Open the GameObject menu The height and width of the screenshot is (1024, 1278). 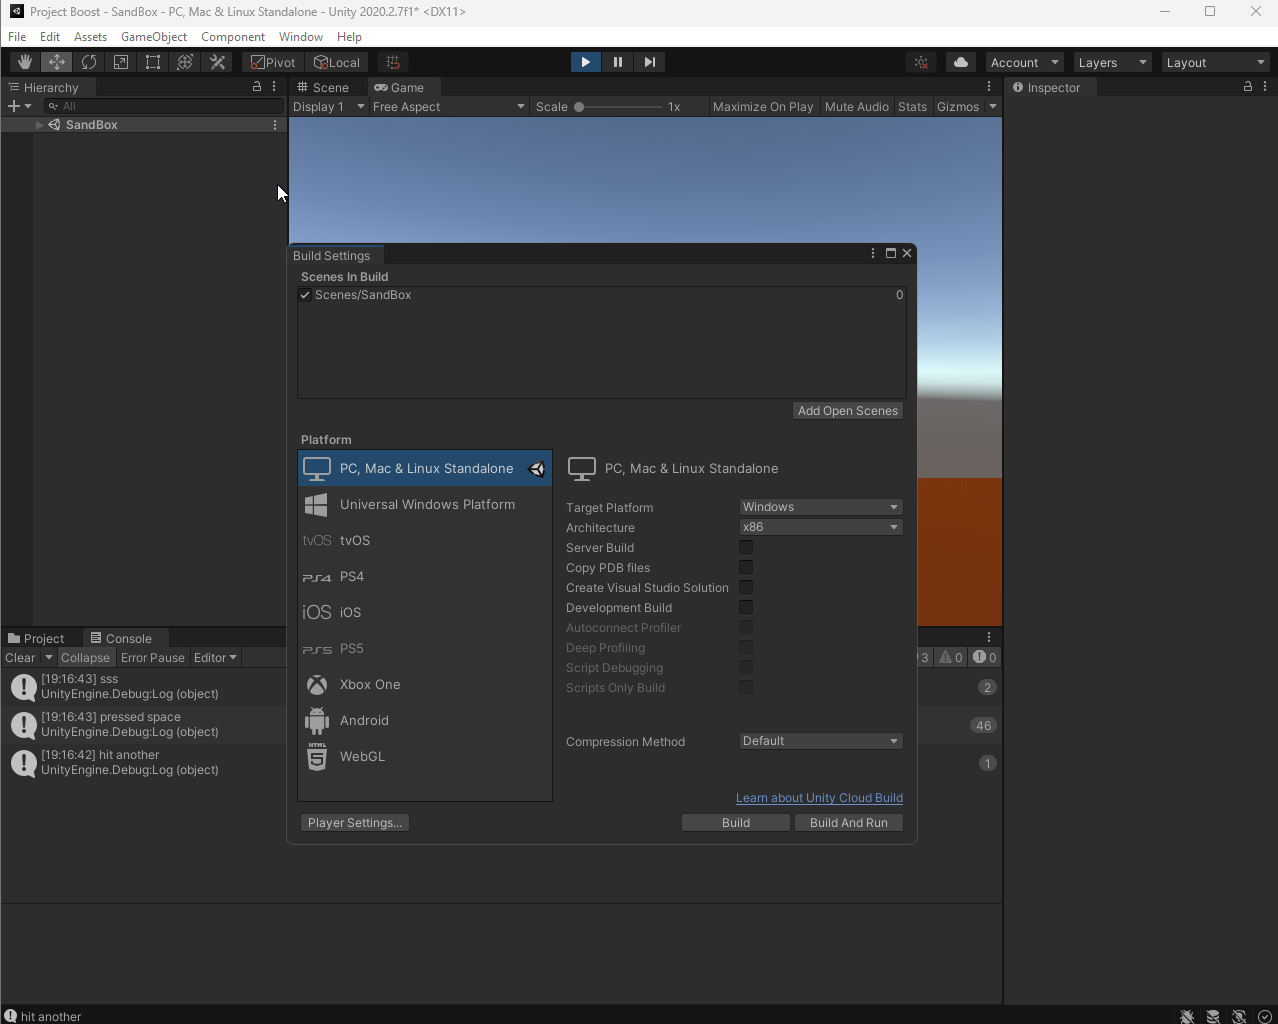(x=153, y=36)
